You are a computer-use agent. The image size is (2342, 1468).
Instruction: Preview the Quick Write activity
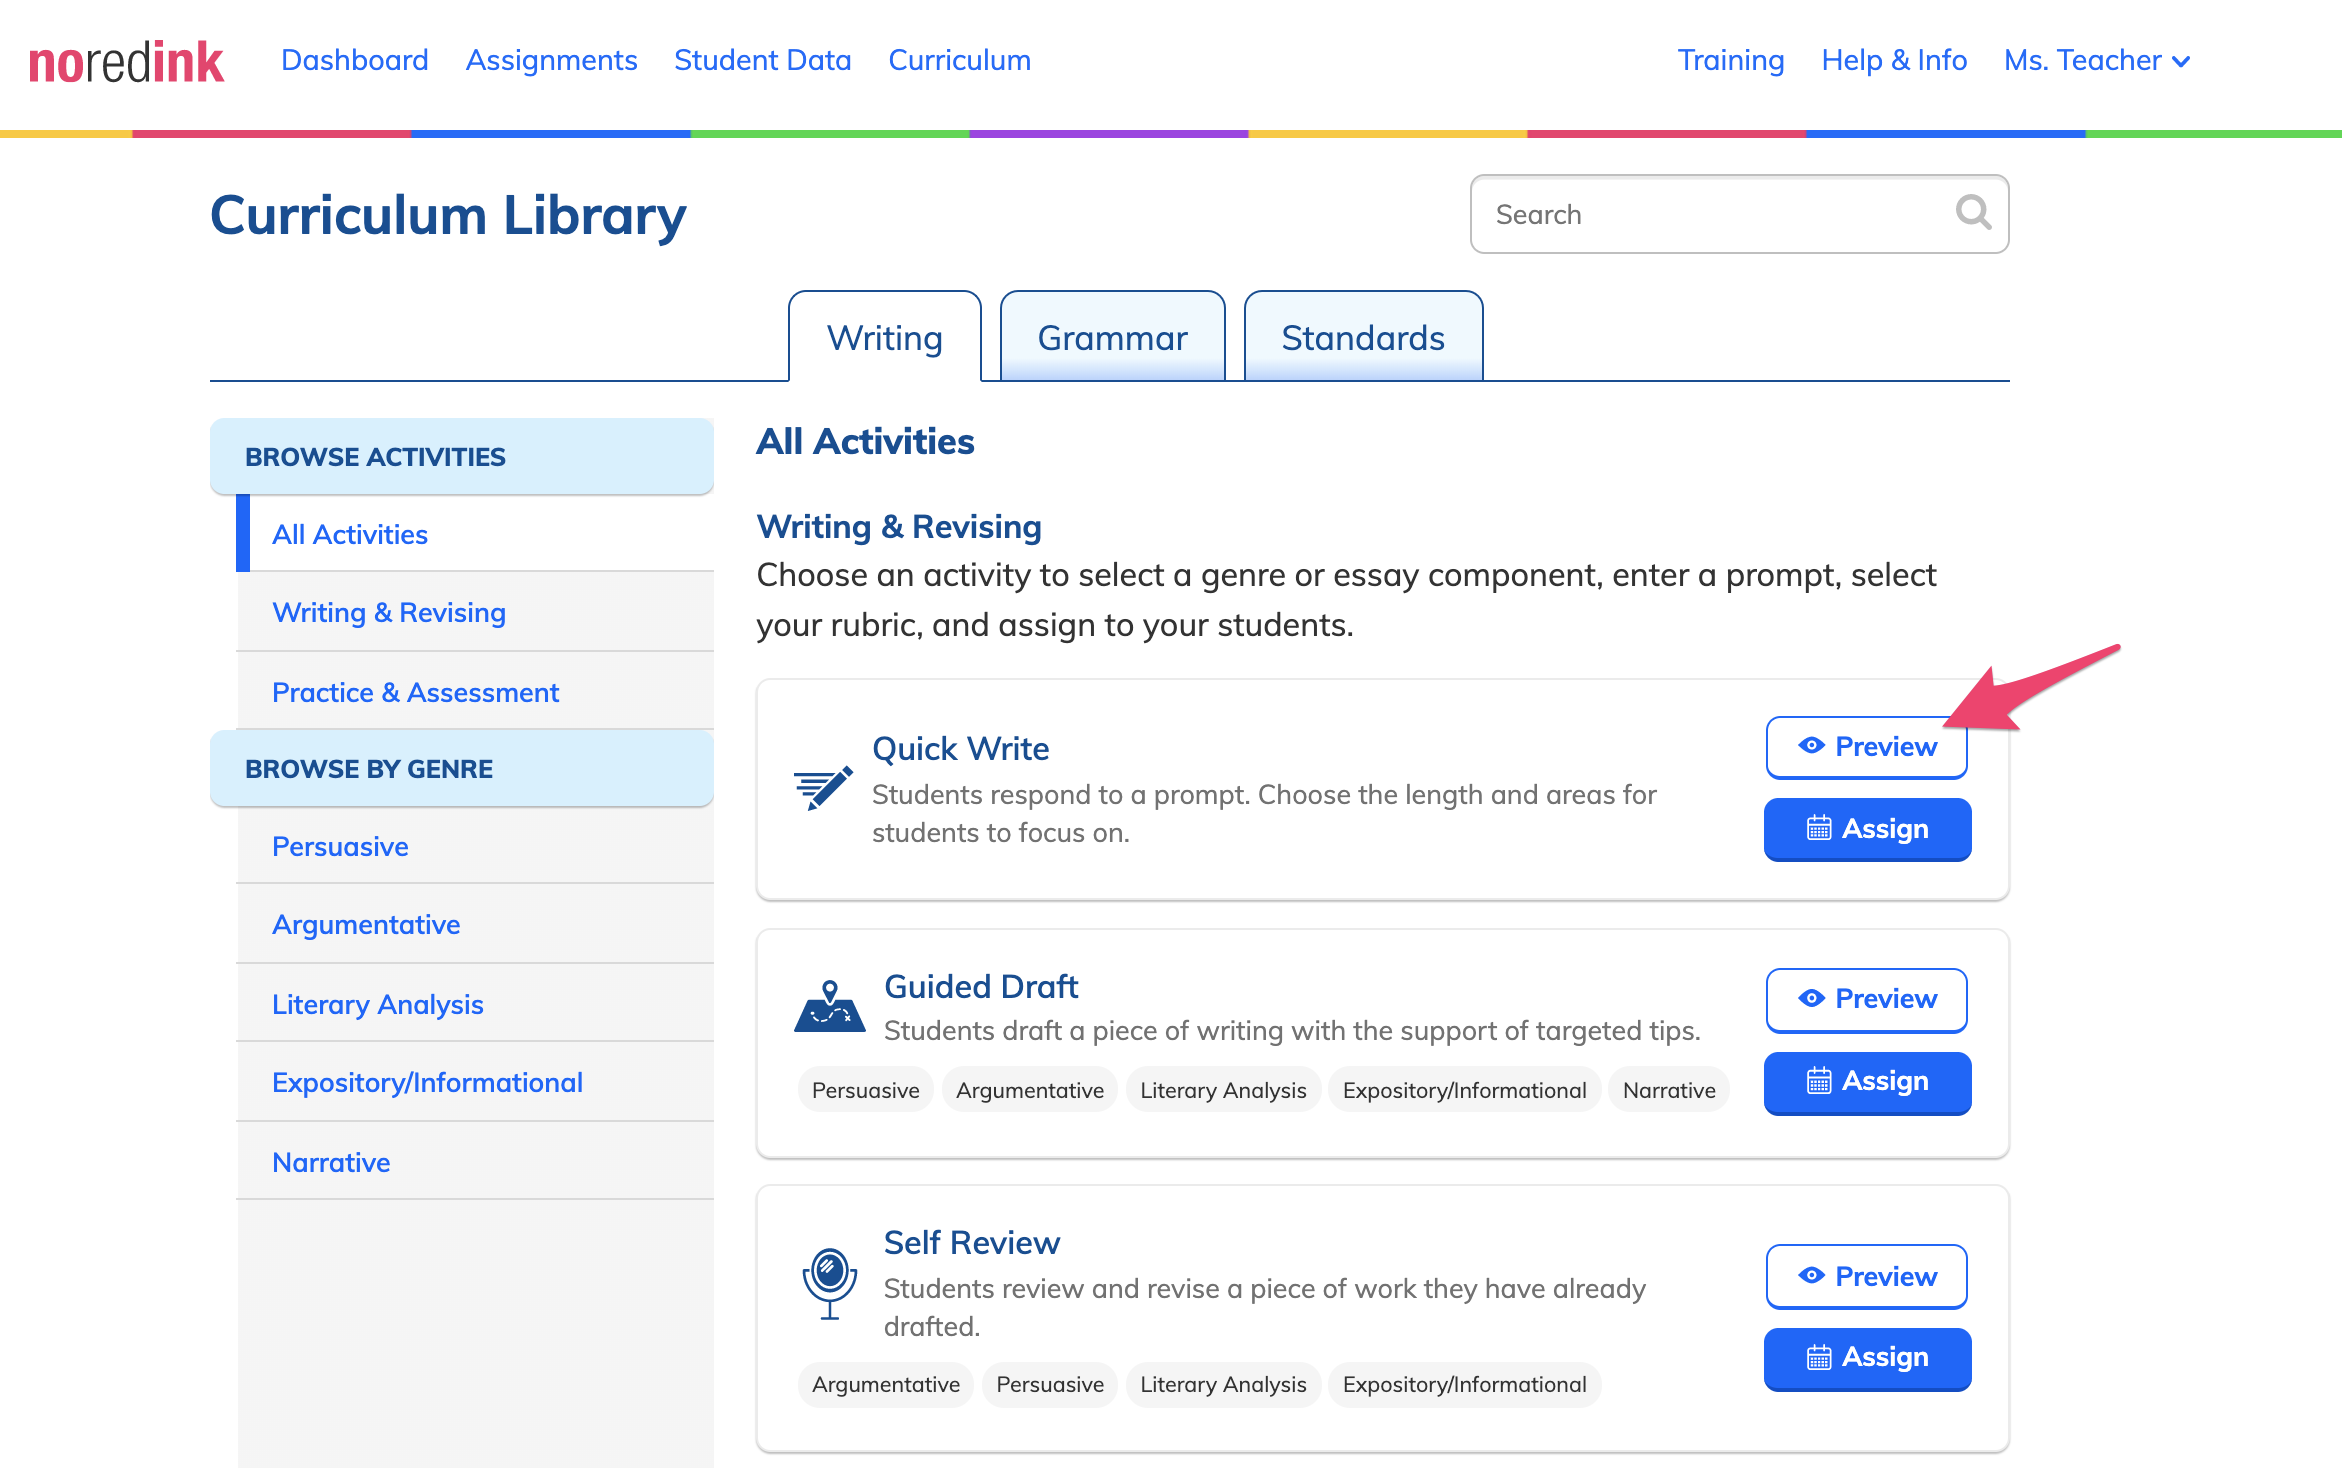tap(1867, 747)
